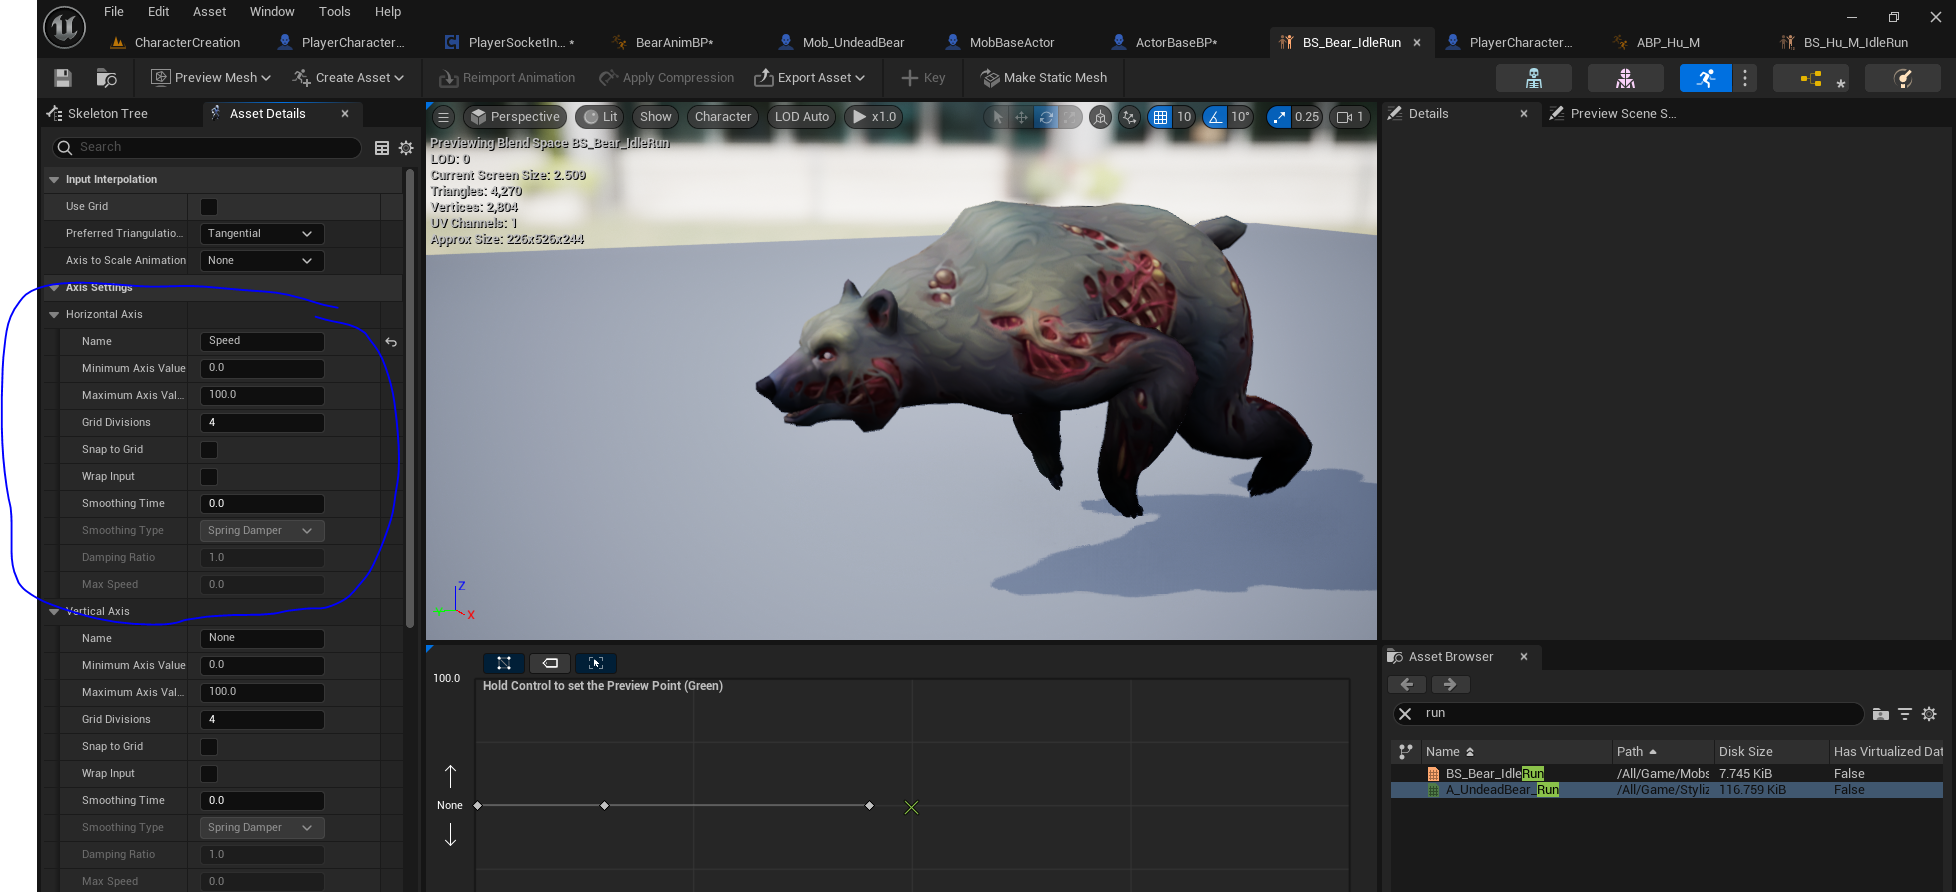Open the viewport Character menu
Image resolution: width=1956 pixels, height=892 pixels.
click(723, 117)
